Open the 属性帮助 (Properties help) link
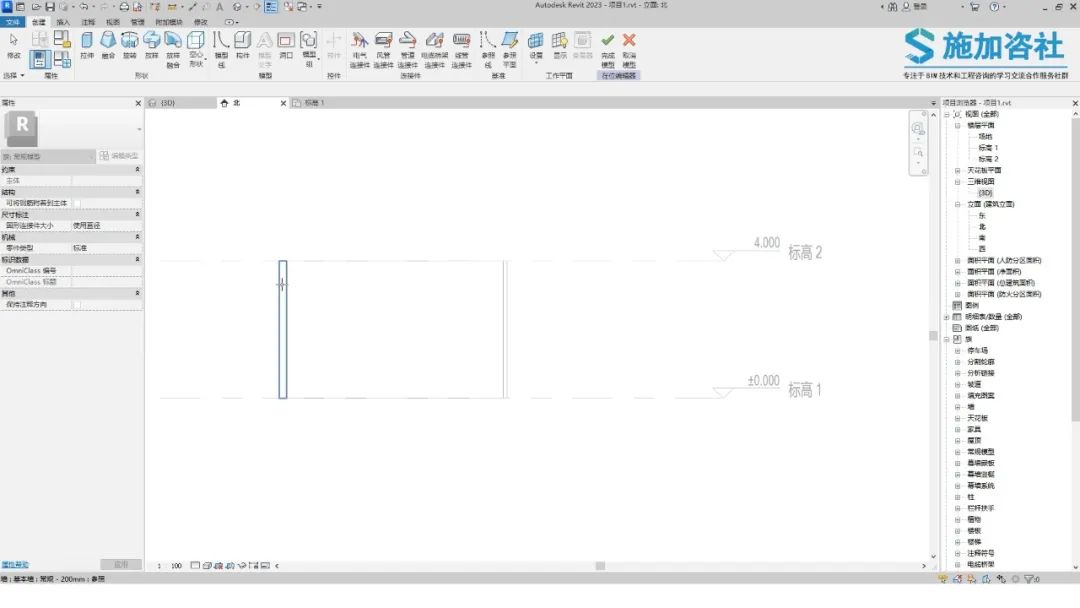The height and width of the screenshot is (608, 1080). [15, 565]
